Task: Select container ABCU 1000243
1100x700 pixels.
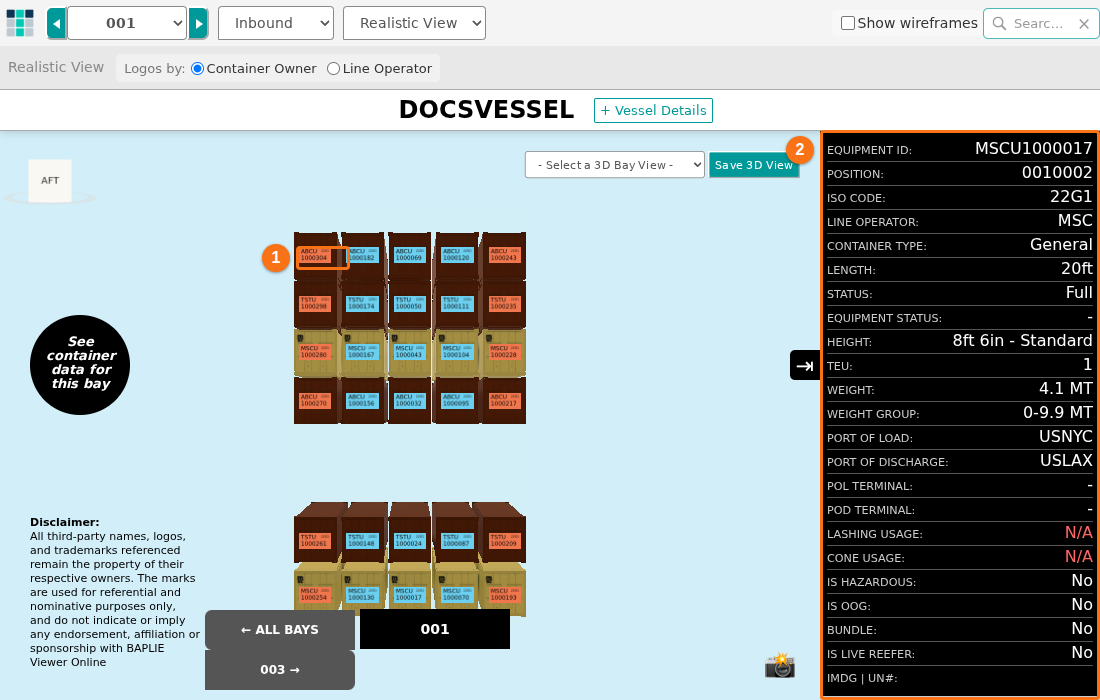Action: [504, 255]
